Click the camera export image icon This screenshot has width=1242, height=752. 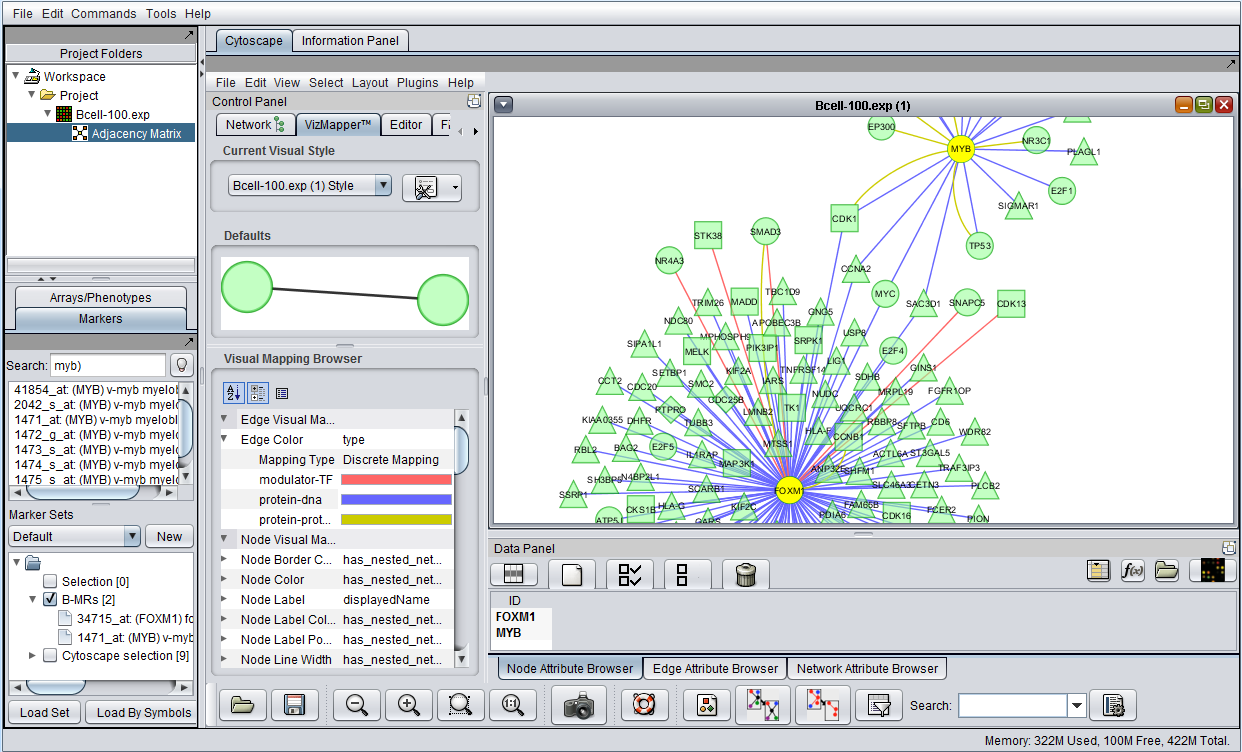[x=579, y=705]
